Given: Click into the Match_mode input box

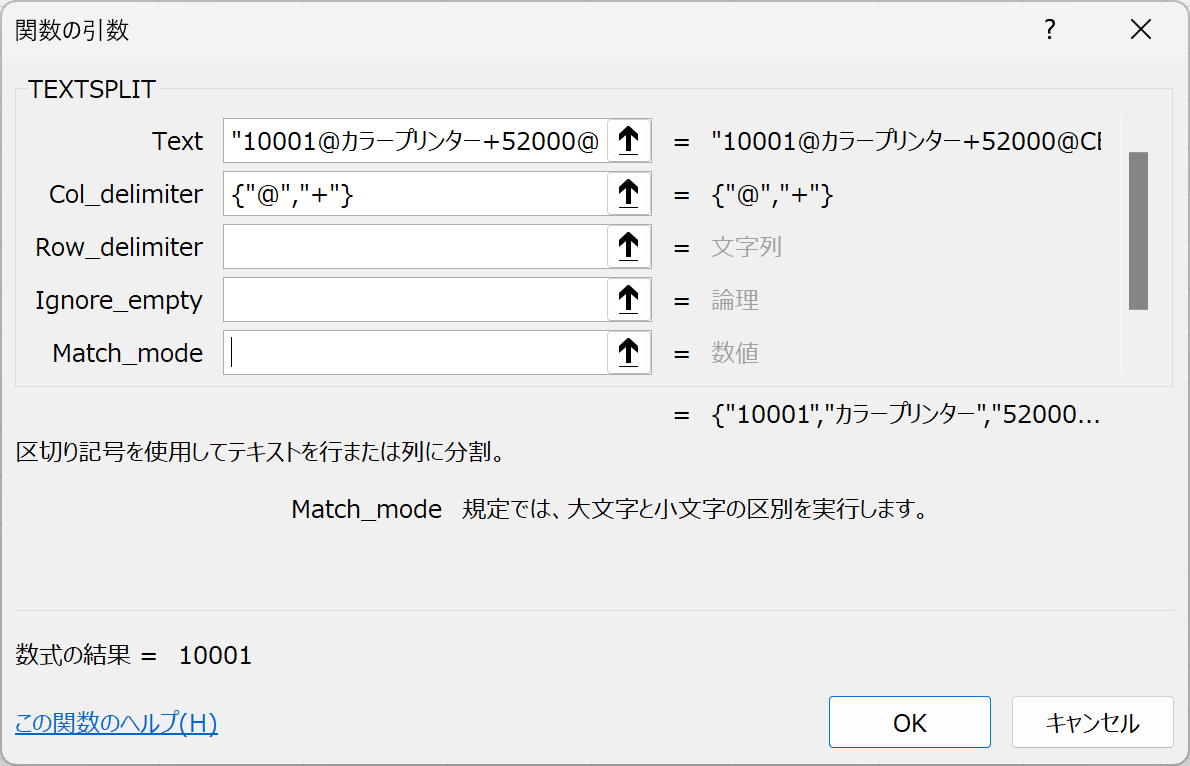Looking at the screenshot, I should click(415, 353).
